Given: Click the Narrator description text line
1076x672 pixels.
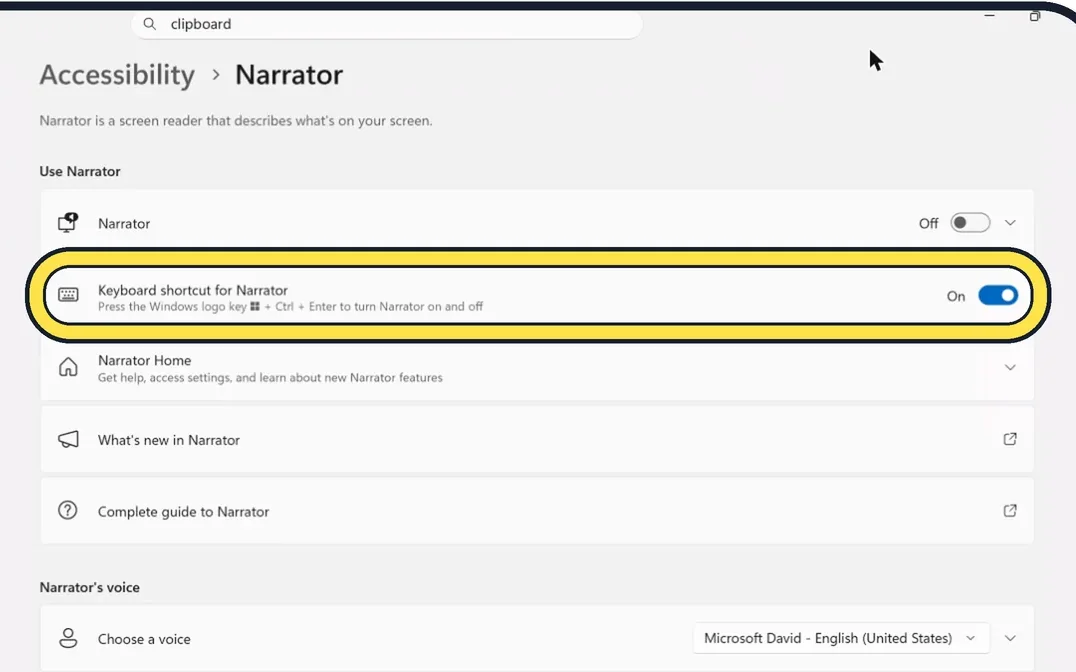Looking at the screenshot, I should point(235,121).
